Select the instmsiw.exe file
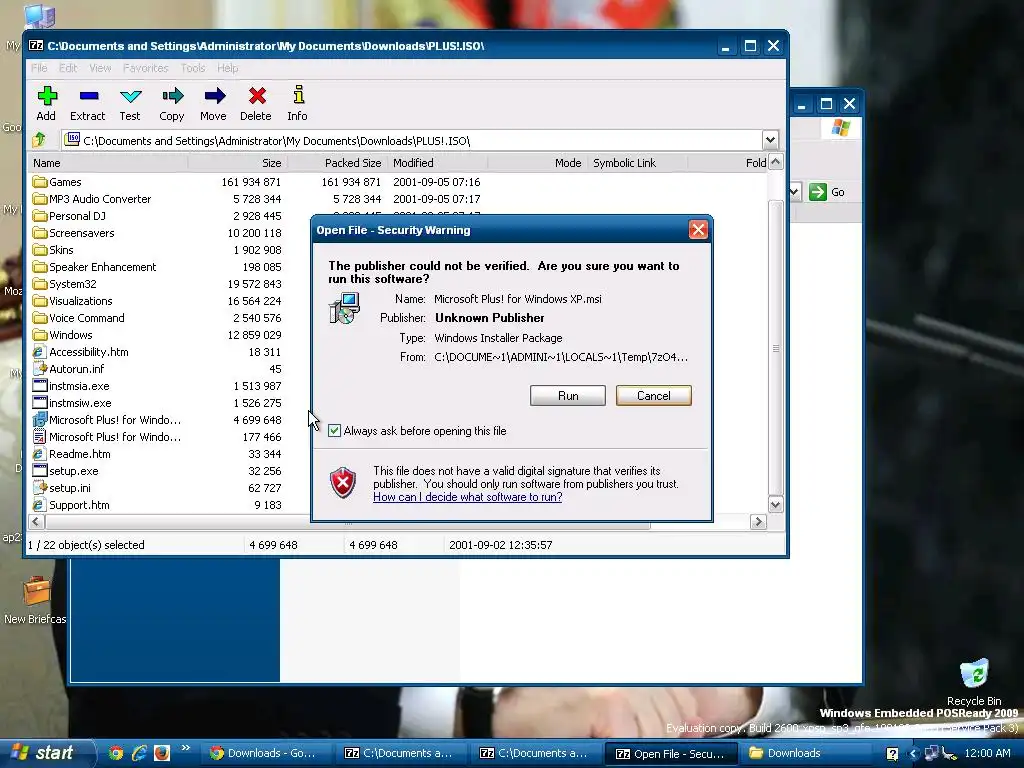The height and width of the screenshot is (768, 1024). (x=72, y=403)
